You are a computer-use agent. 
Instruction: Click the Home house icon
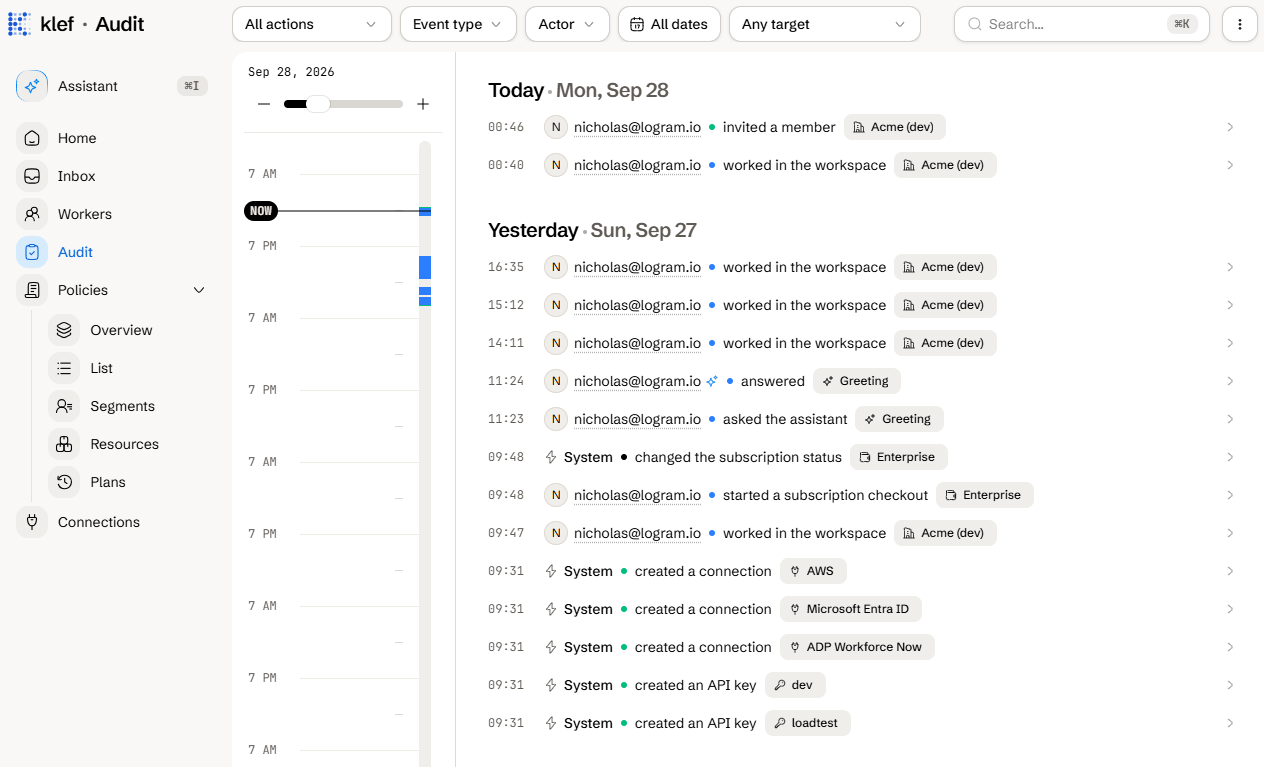32,138
